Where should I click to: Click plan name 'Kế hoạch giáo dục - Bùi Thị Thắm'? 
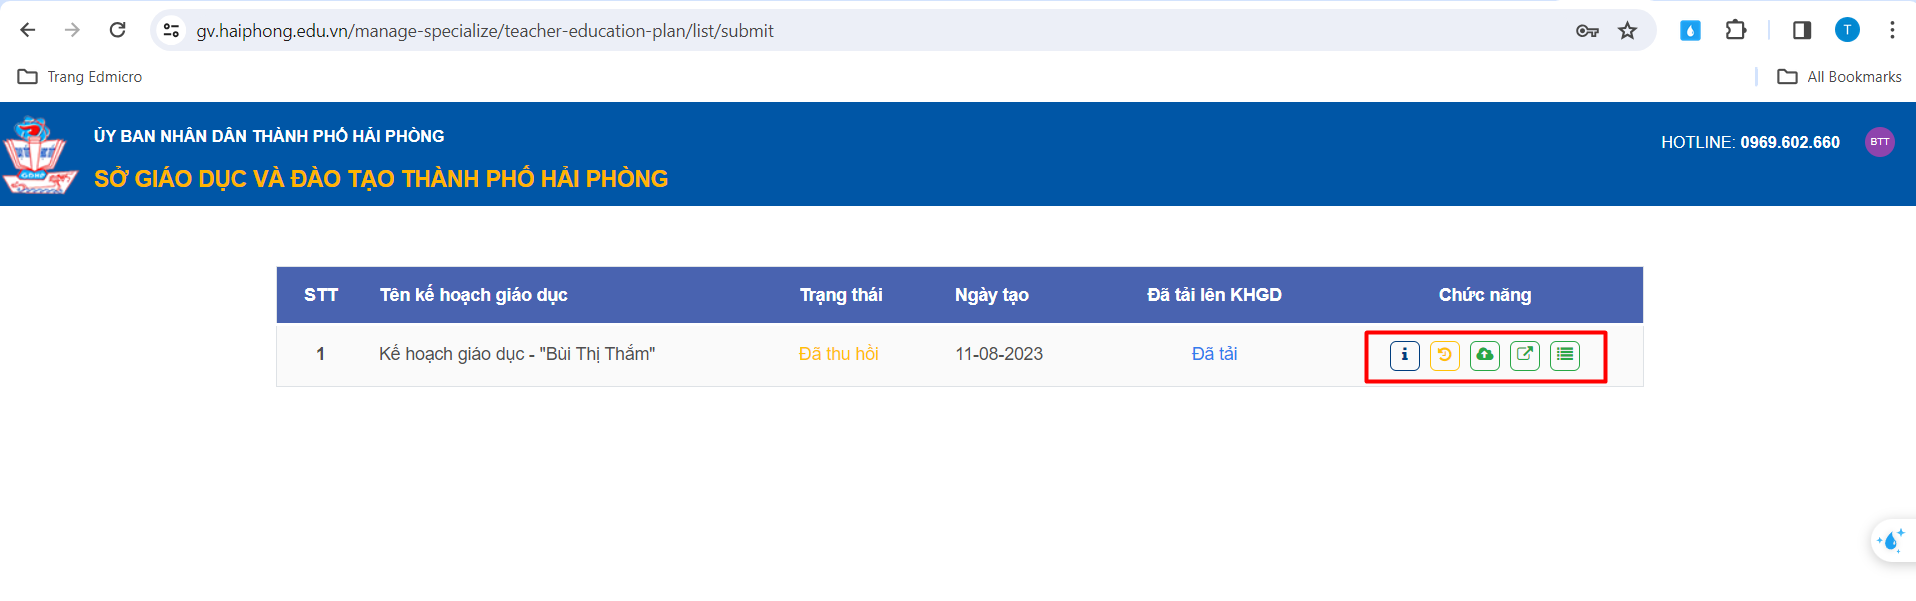click(516, 354)
